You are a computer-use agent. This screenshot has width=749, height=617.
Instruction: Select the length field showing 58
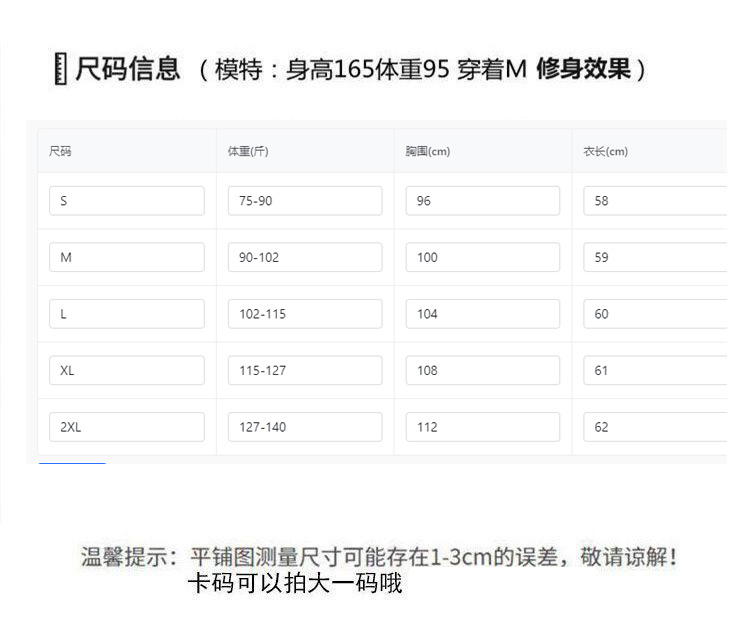[x=655, y=201]
